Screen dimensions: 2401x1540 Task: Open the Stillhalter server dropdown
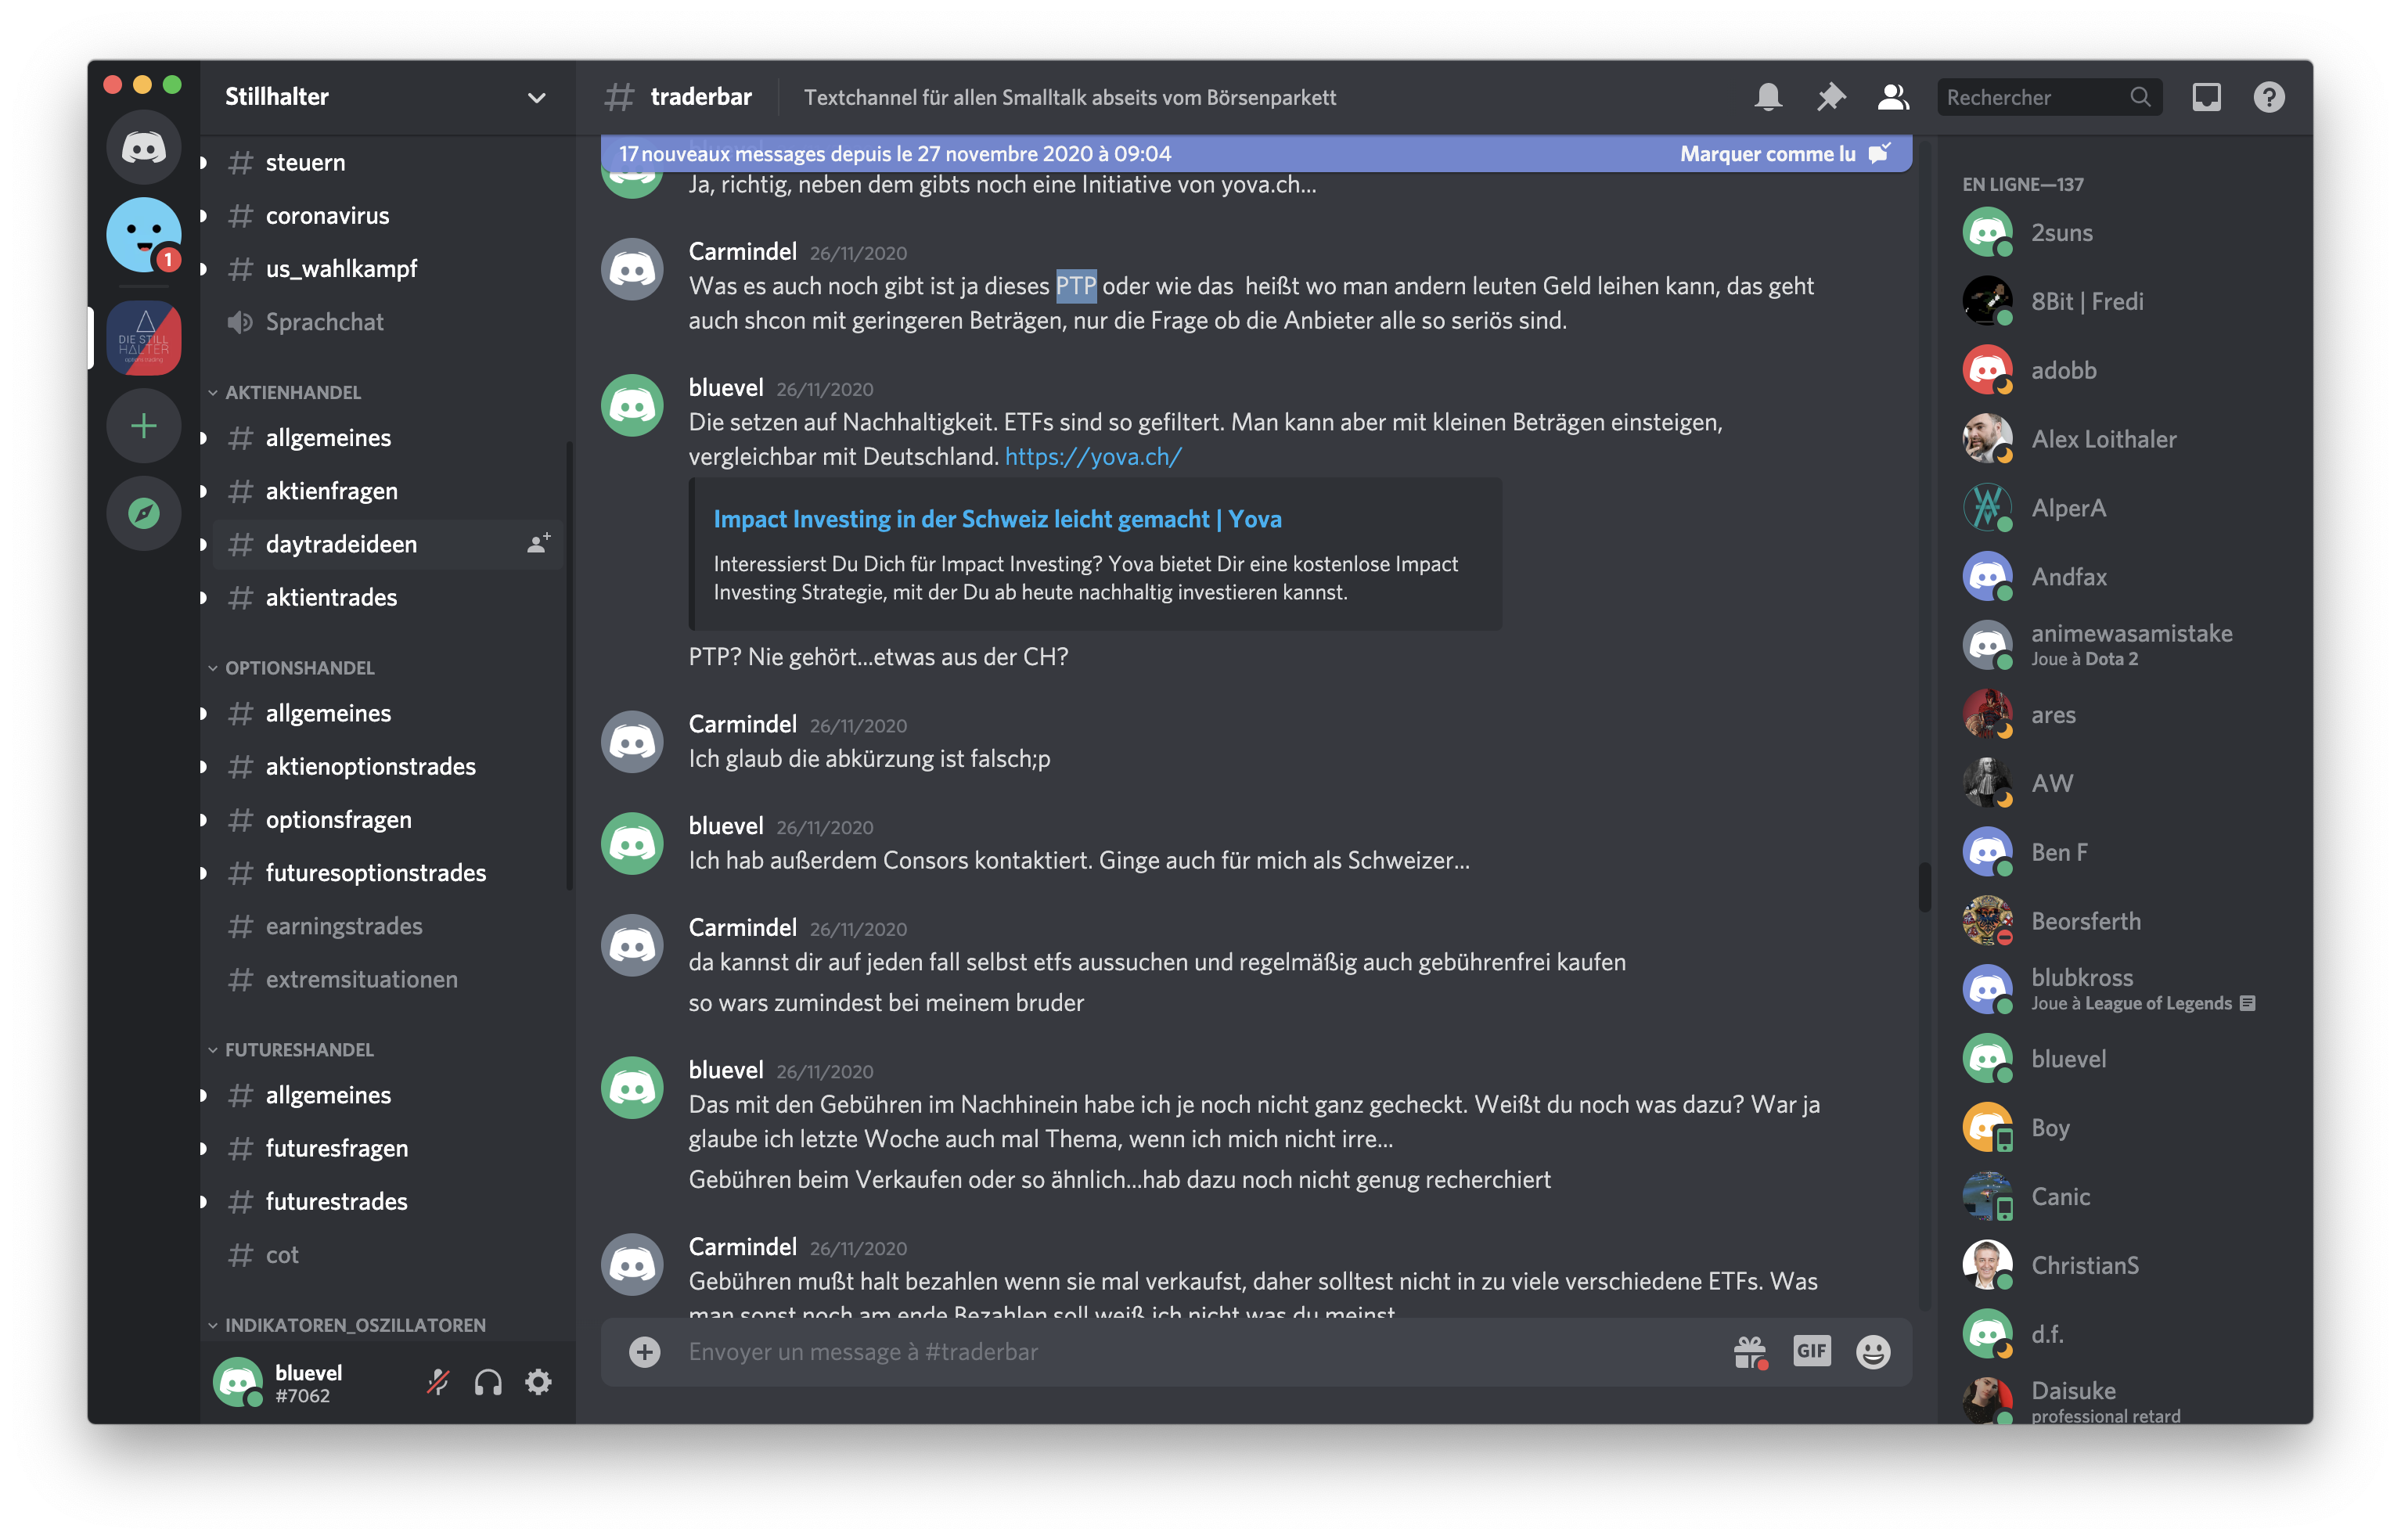536,97
